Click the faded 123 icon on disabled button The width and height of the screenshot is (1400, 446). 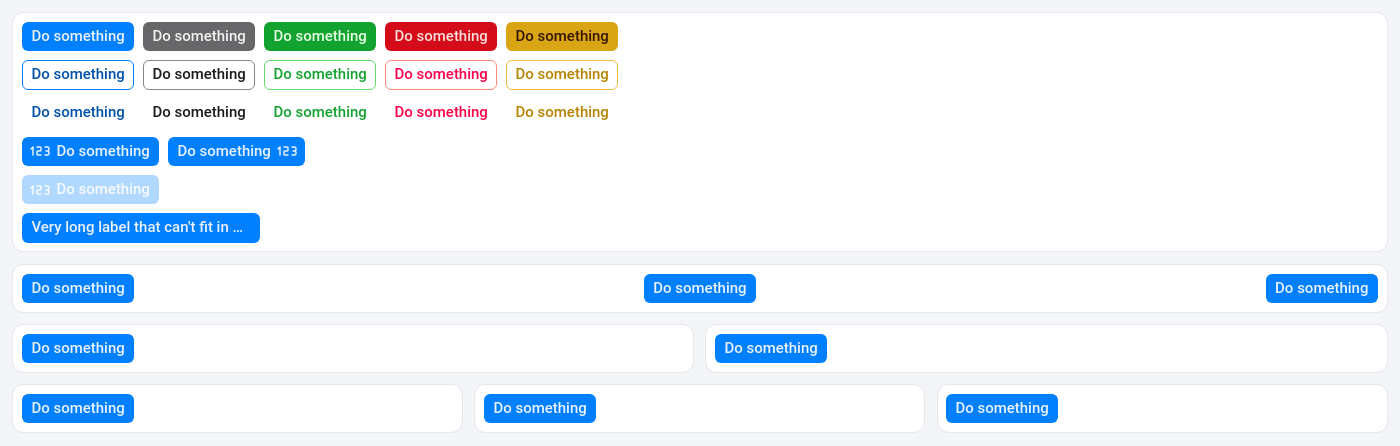click(40, 189)
